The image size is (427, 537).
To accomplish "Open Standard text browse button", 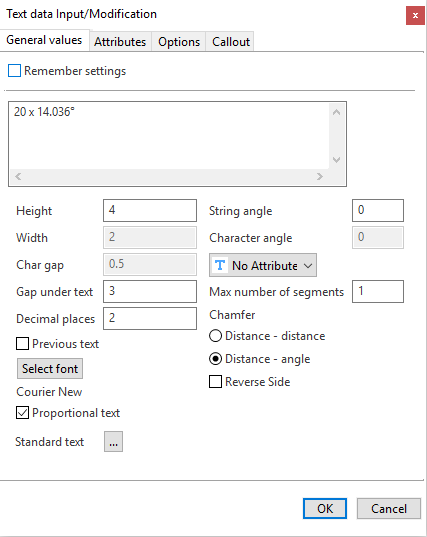I will point(113,442).
